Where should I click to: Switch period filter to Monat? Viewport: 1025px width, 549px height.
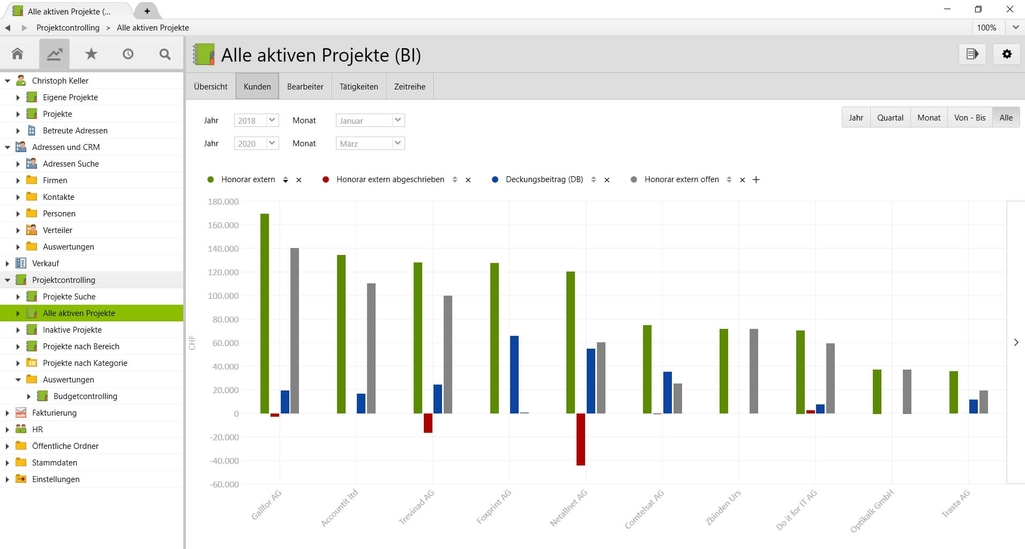[x=929, y=117]
